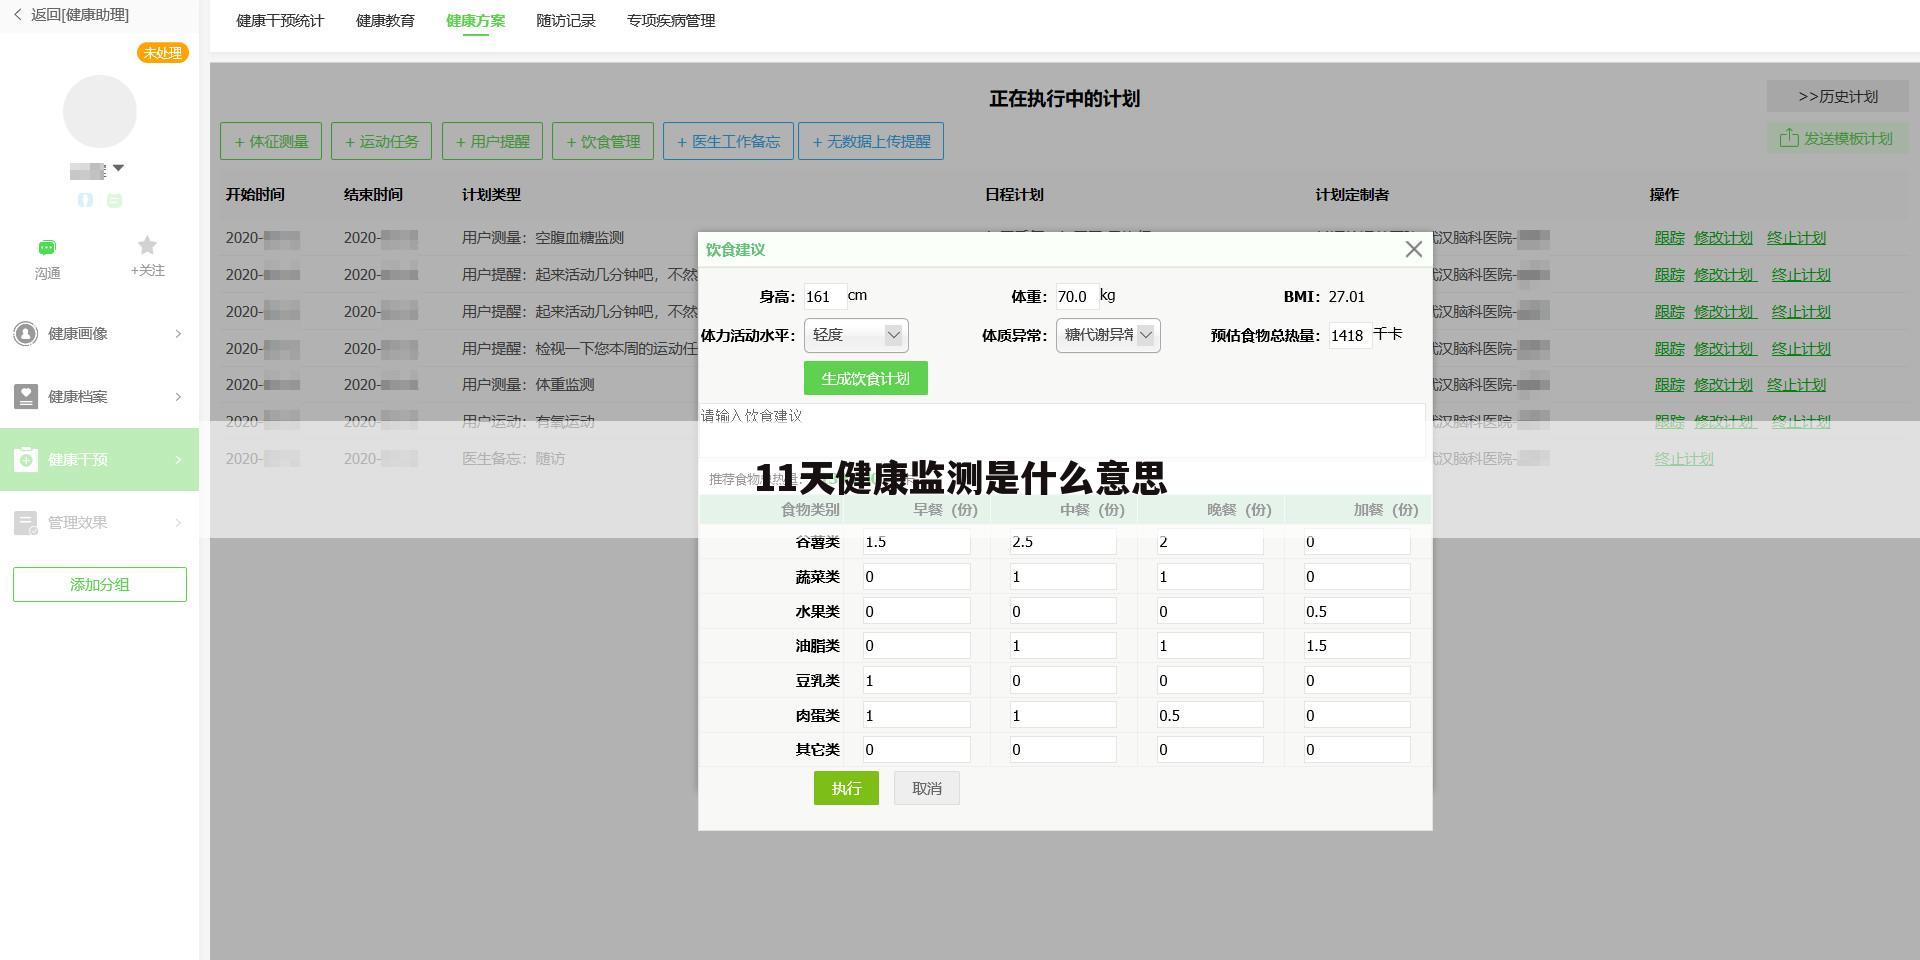
Task: Click the back arrow to 健康助理
Action: pyautogui.click(x=17, y=15)
